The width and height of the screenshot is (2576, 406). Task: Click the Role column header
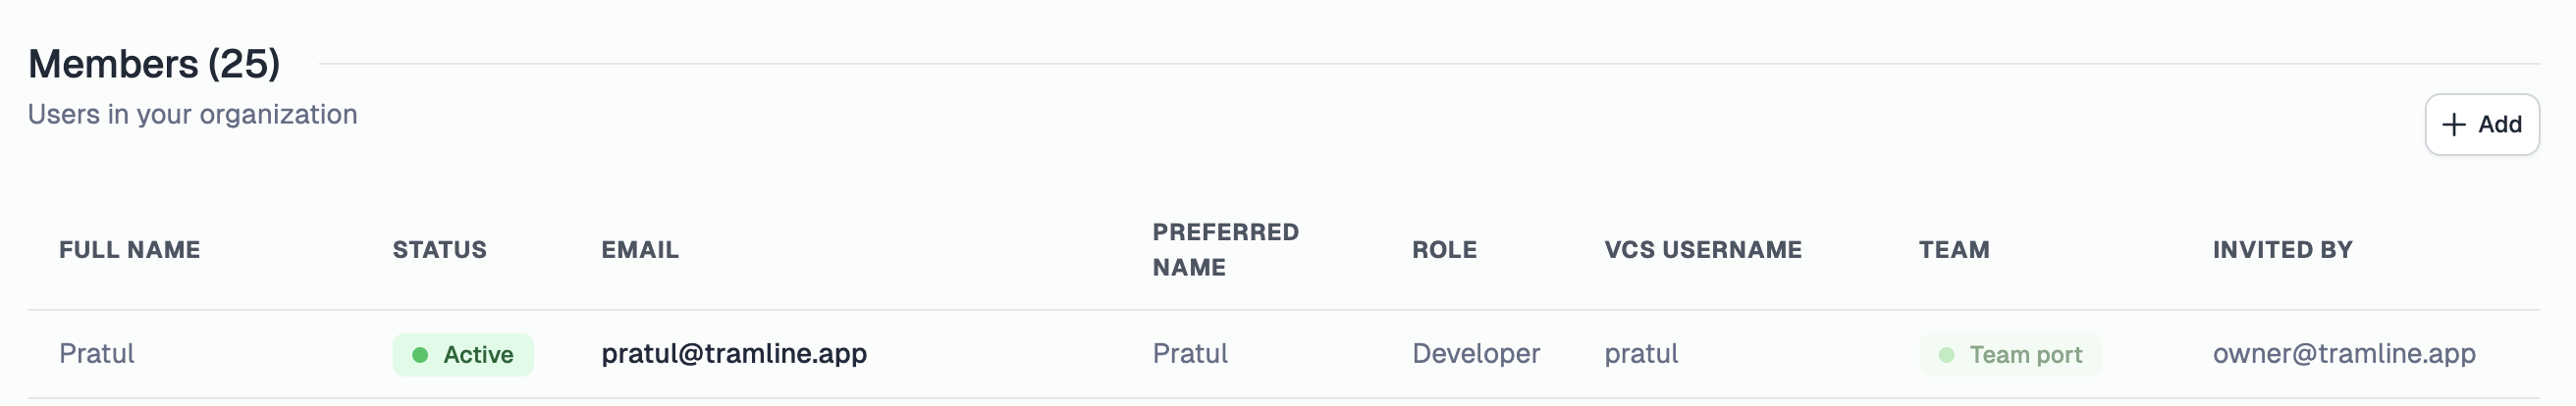[x=1444, y=250]
